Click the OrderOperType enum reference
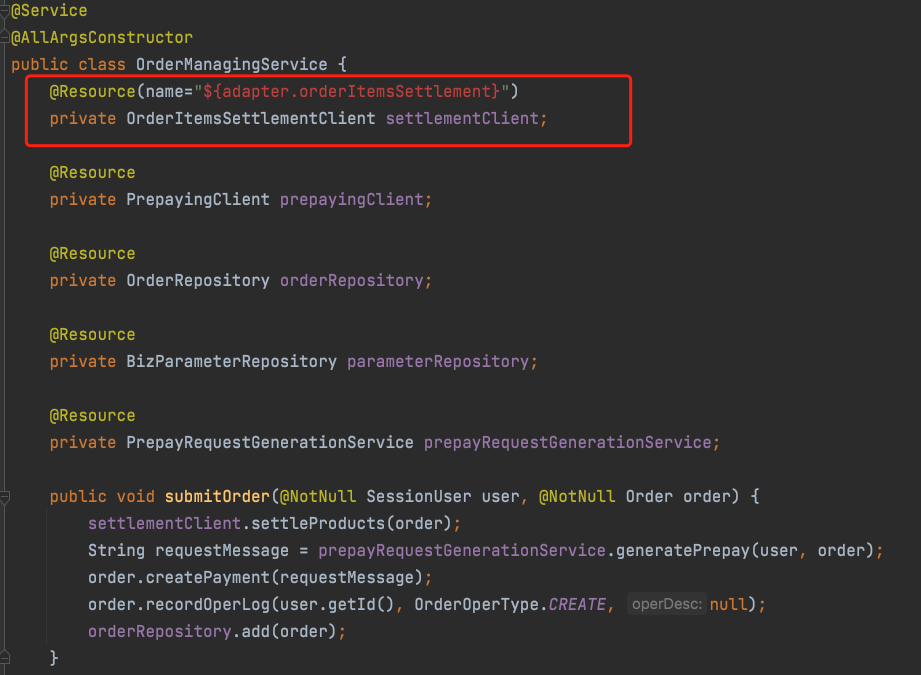Viewport: 921px width, 675px height. (x=476, y=605)
